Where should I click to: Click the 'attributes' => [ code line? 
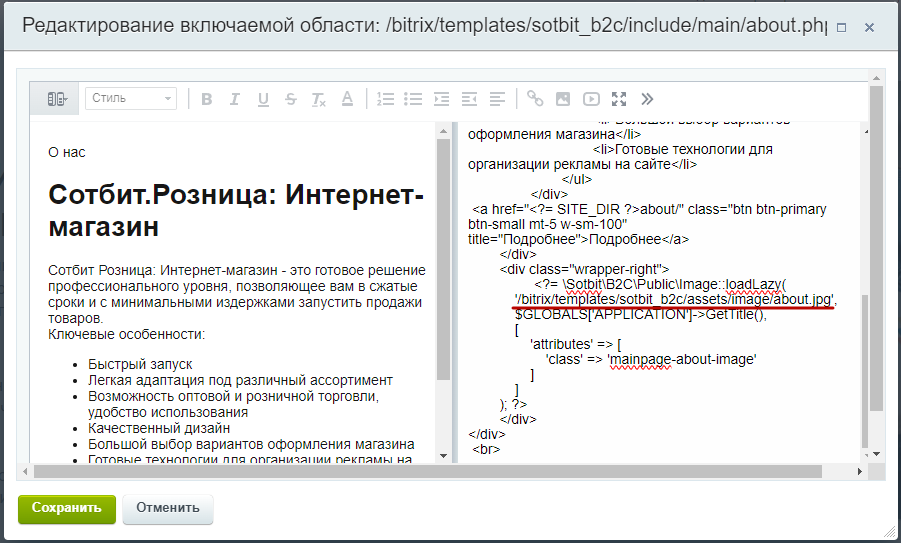point(576,344)
